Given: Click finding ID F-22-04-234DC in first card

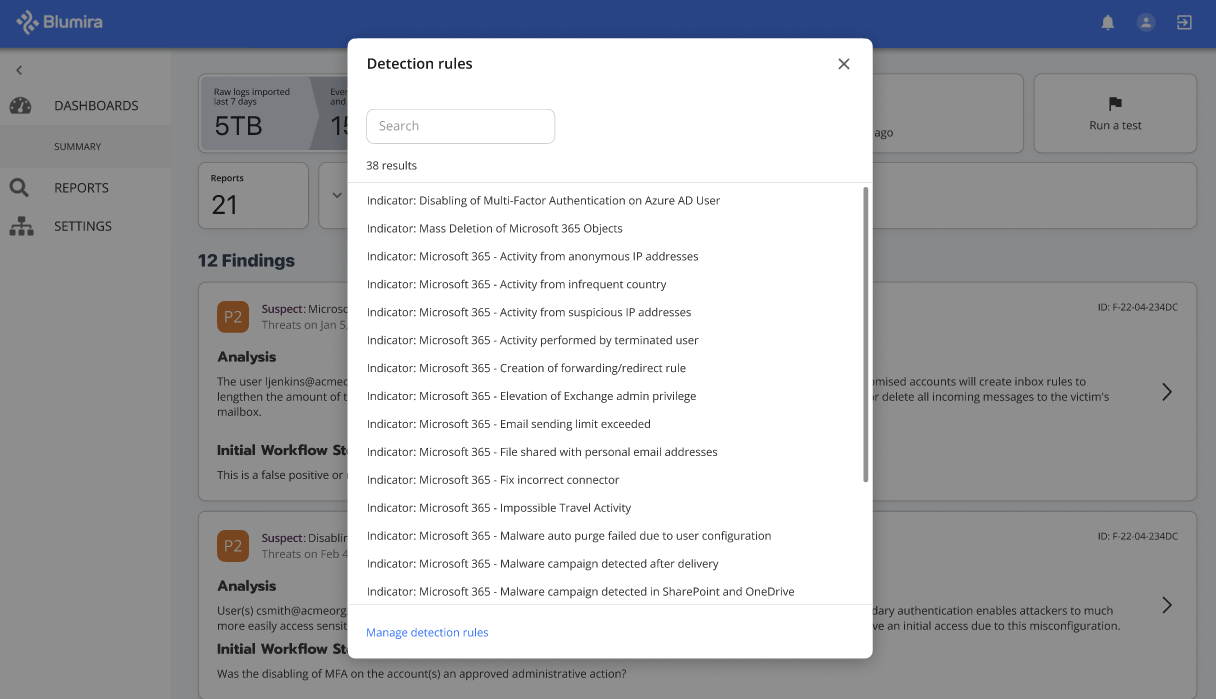Looking at the screenshot, I should pyautogui.click(x=1138, y=307).
